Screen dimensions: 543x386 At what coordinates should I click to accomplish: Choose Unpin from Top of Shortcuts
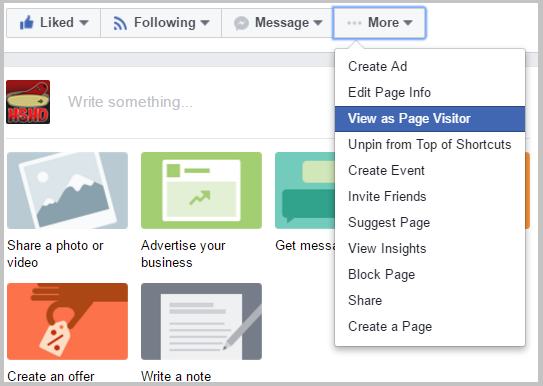coord(430,145)
